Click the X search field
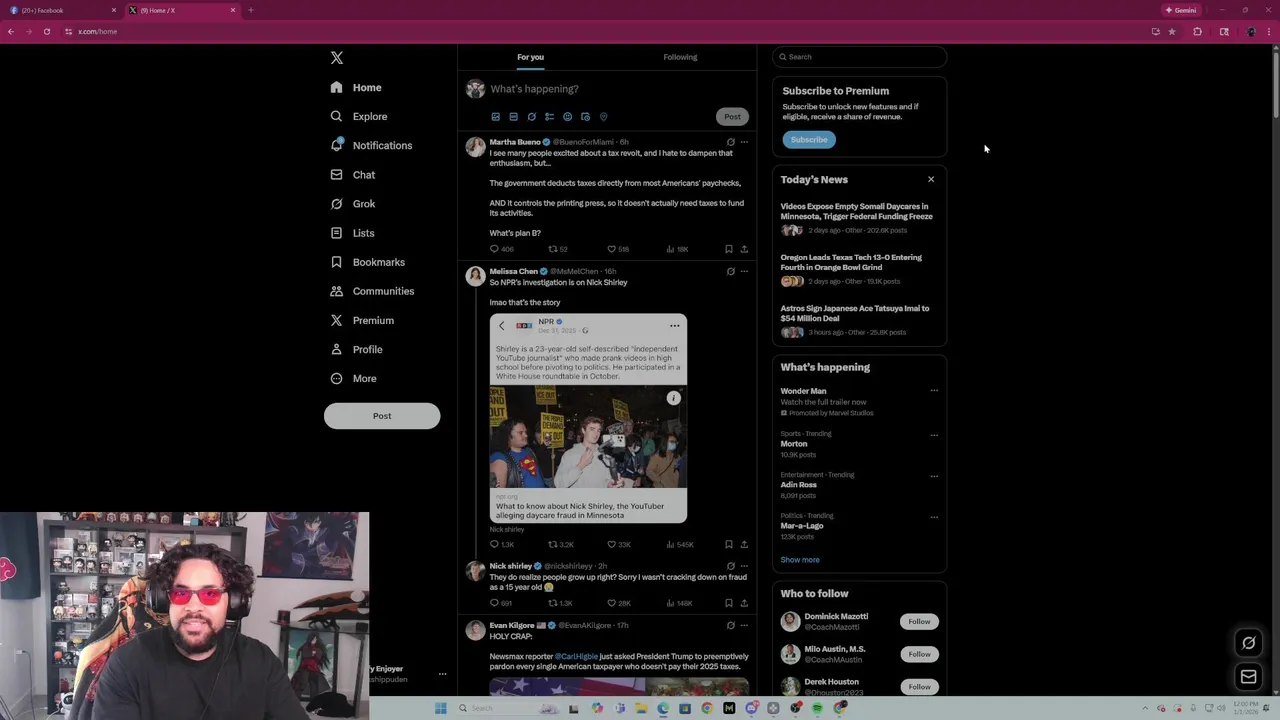The image size is (1280, 720). (859, 57)
